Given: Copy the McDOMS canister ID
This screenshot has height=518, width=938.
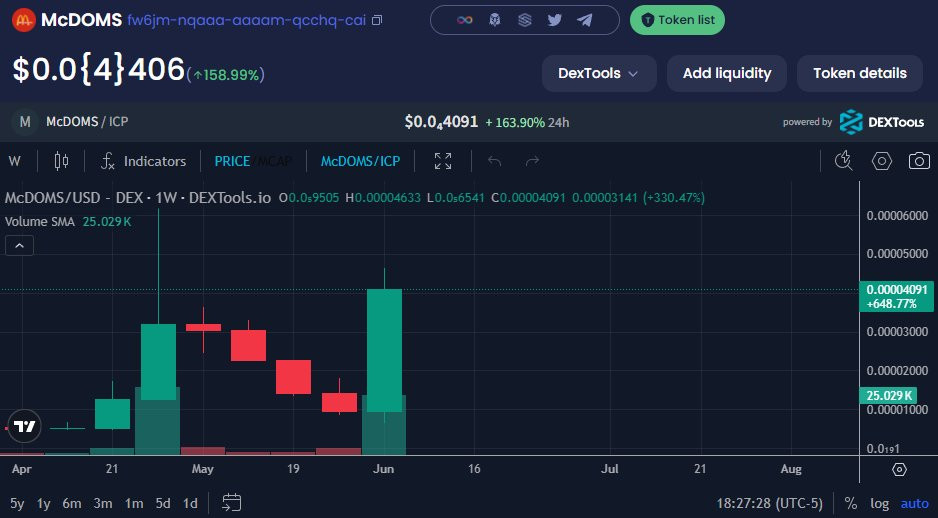Looking at the screenshot, I should 377,20.
